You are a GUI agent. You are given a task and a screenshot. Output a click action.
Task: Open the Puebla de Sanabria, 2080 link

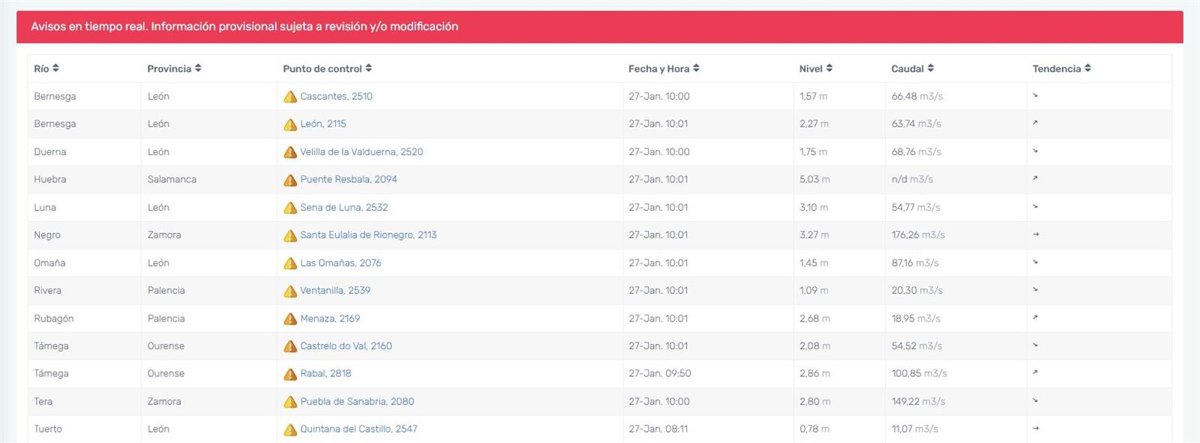point(357,402)
